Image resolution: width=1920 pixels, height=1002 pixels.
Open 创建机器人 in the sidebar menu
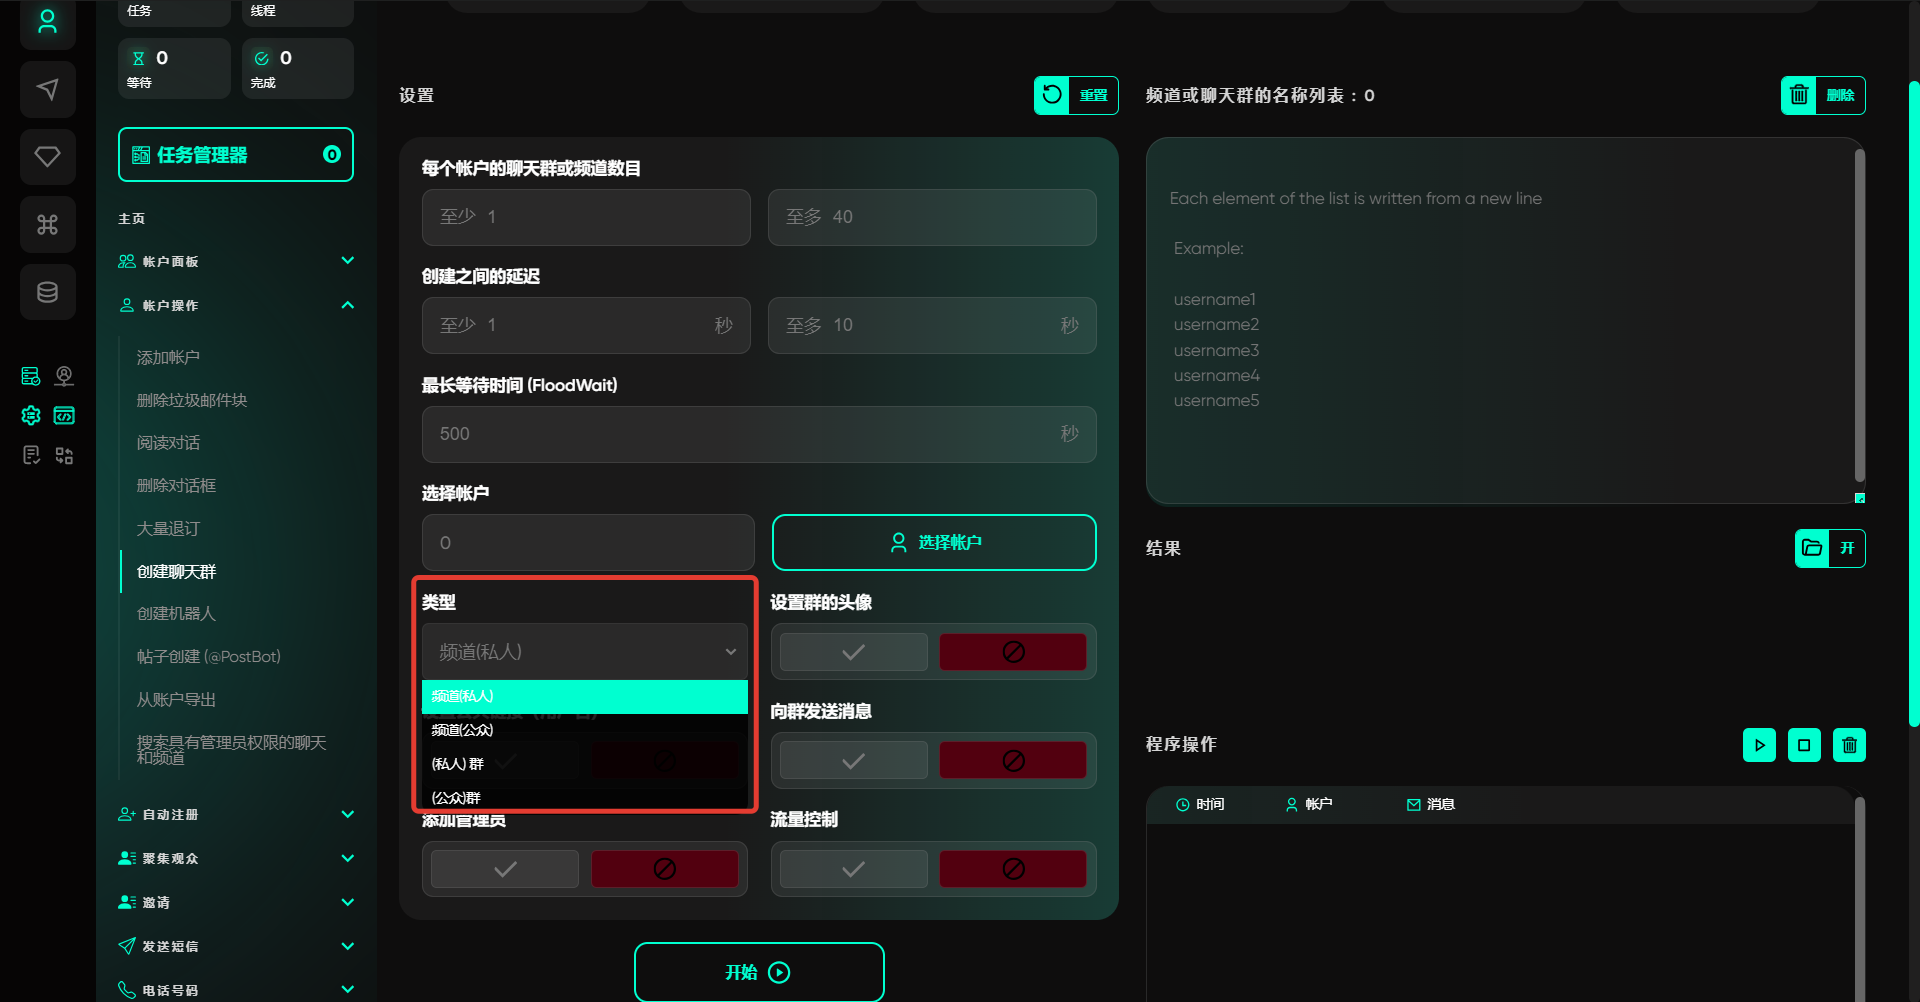(x=176, y=614)
